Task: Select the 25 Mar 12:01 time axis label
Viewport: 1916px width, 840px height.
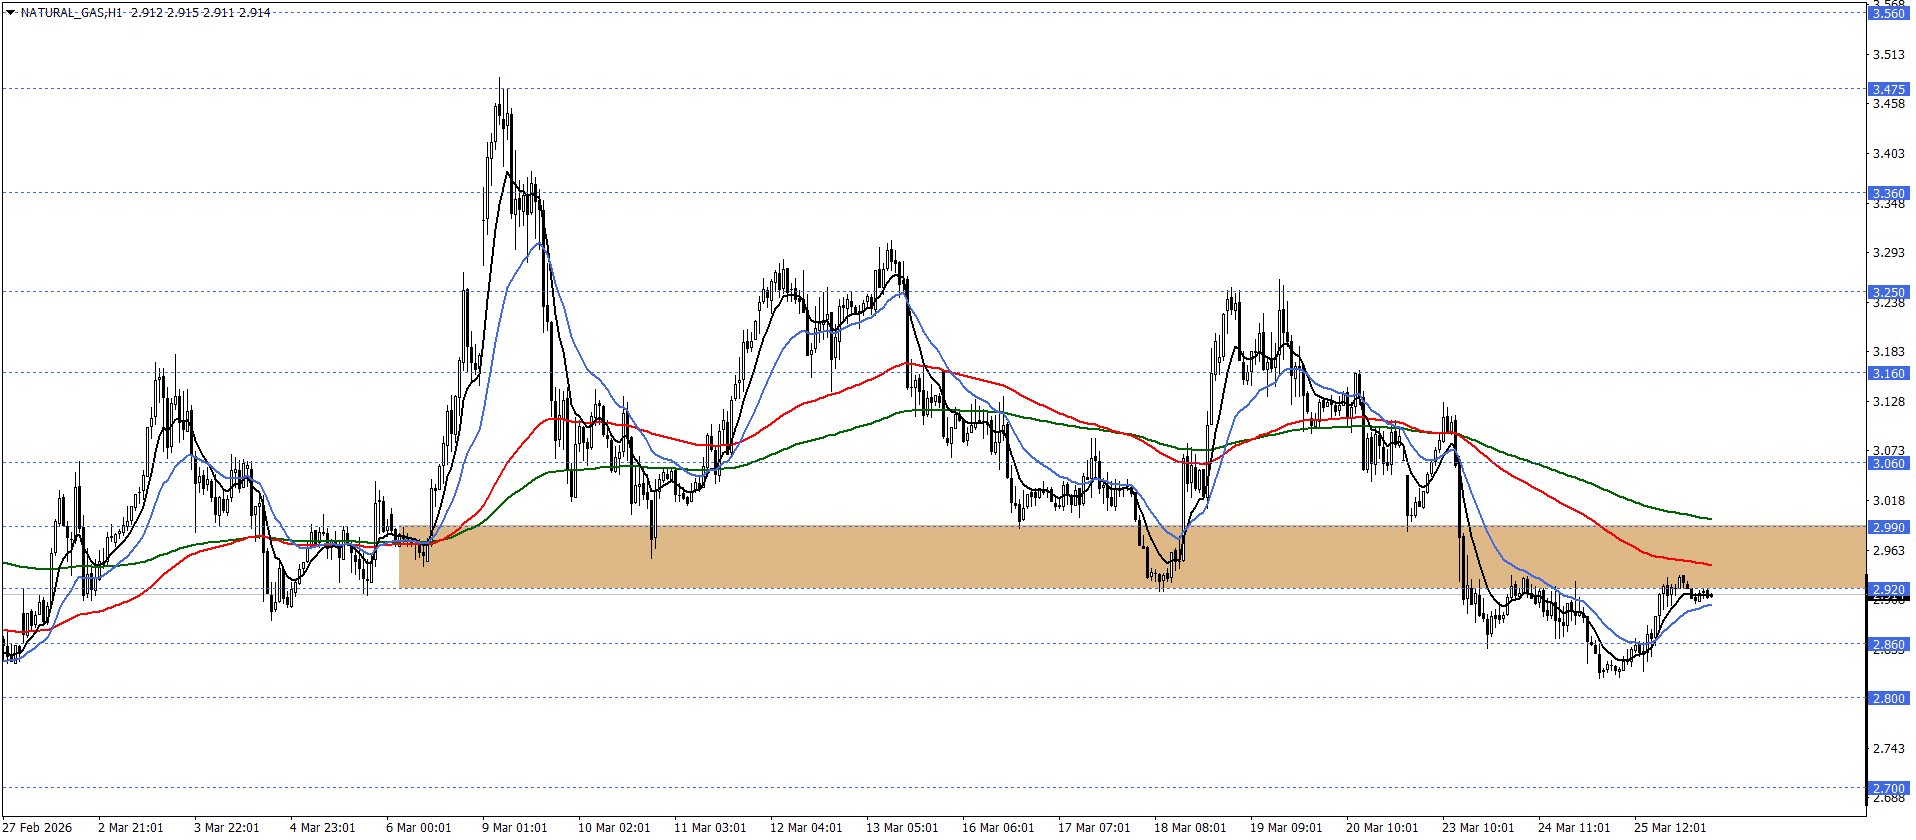Action: pos(1669,827)
